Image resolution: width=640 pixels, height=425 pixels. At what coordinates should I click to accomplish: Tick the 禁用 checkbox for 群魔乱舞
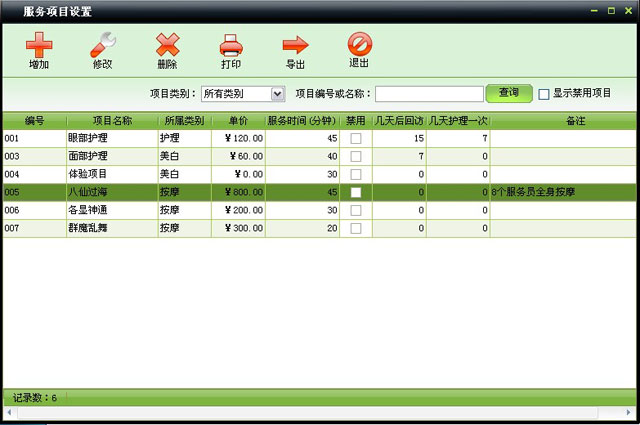click(x=355, y=228)
